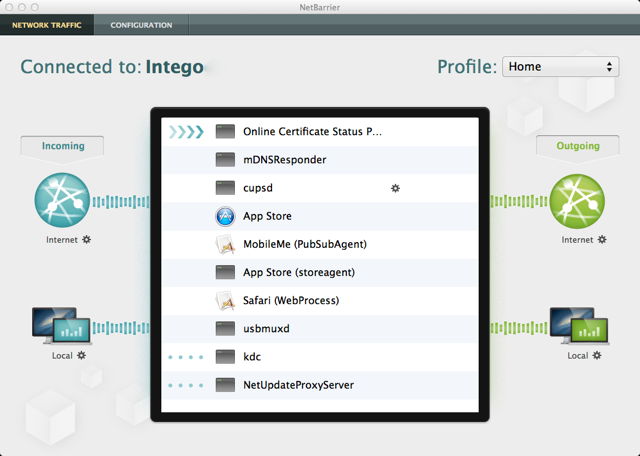
Task: Select the mDNSResponder row text
Action: coord(284,160)
